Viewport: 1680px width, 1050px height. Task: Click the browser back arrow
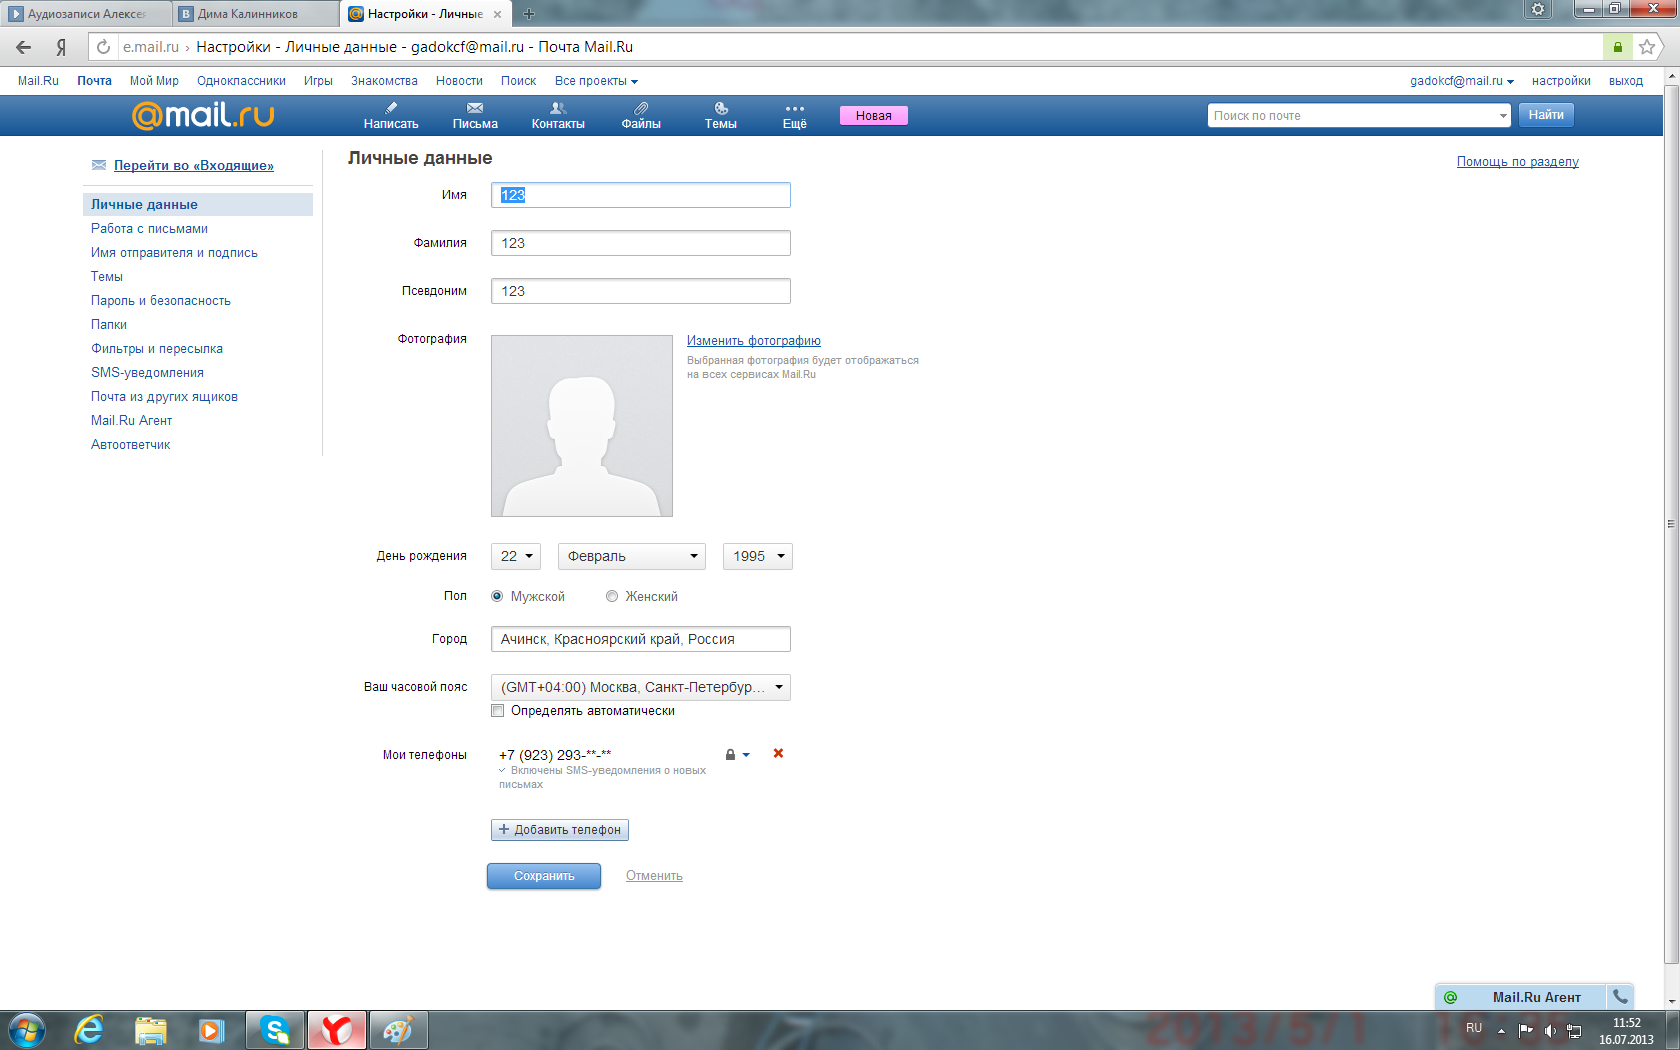[24, 47]
